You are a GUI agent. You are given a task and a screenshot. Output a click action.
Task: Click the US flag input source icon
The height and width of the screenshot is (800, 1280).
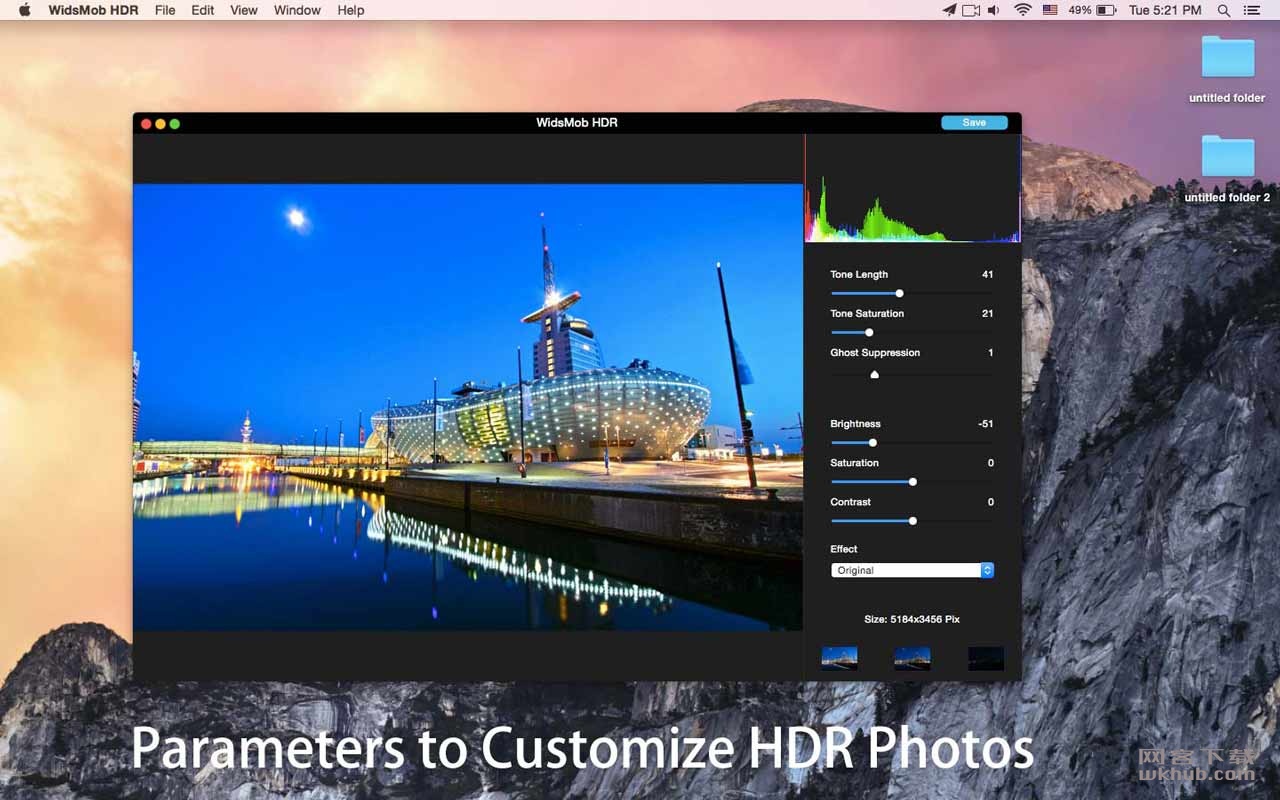1050,10
